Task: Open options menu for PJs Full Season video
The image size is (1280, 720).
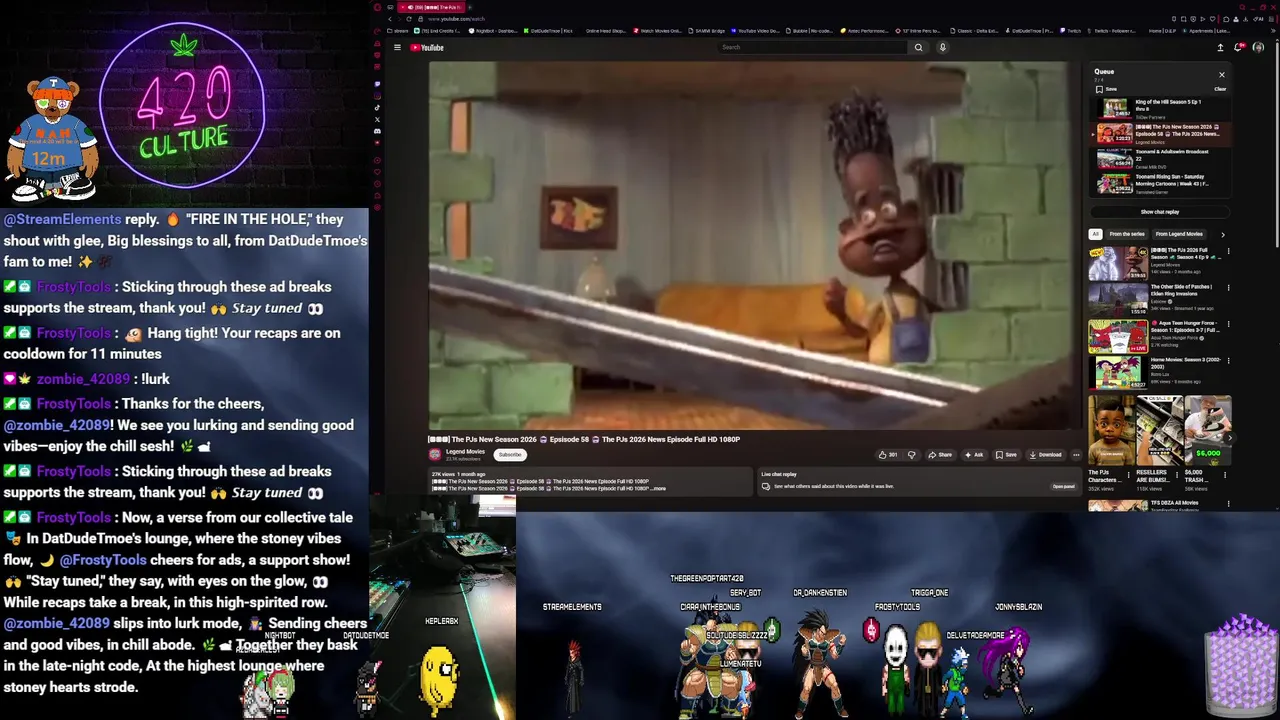Action: (1228, 251)
